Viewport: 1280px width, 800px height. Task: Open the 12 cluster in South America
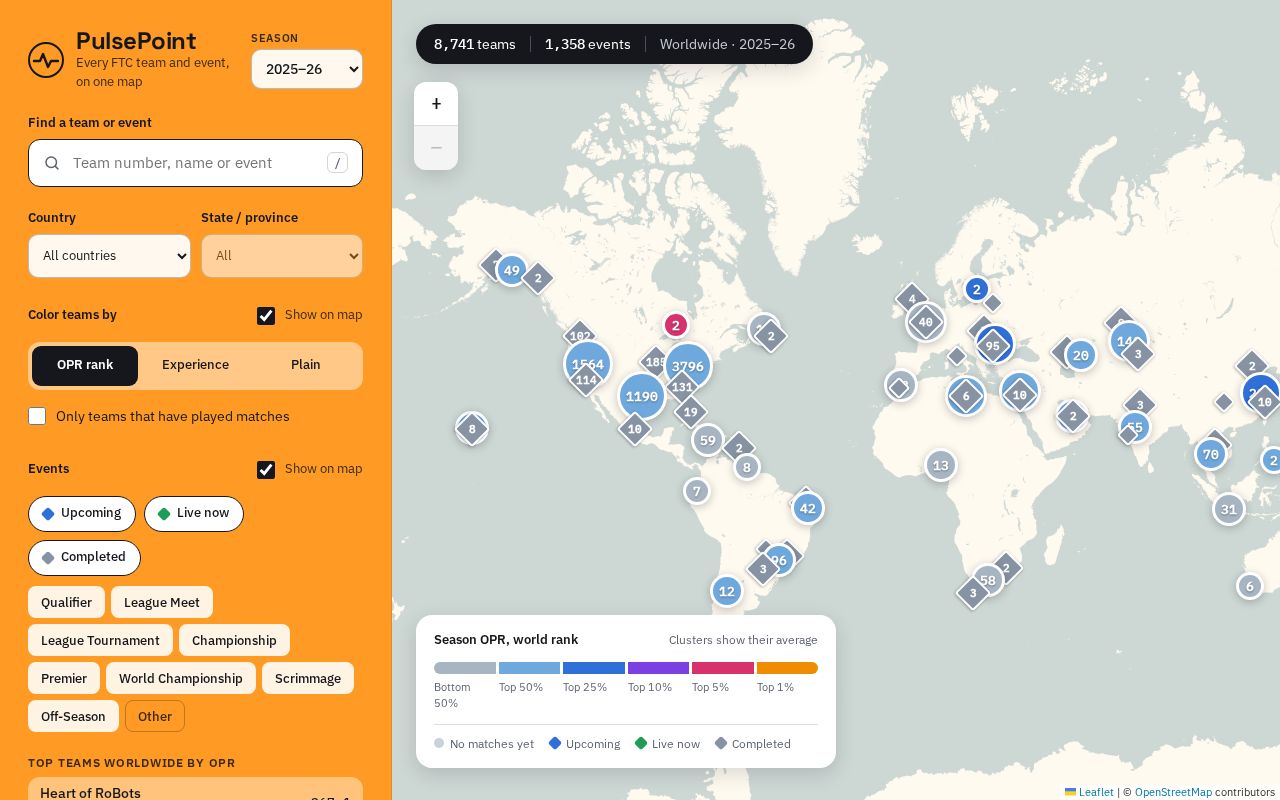click(x=727, y=591)
